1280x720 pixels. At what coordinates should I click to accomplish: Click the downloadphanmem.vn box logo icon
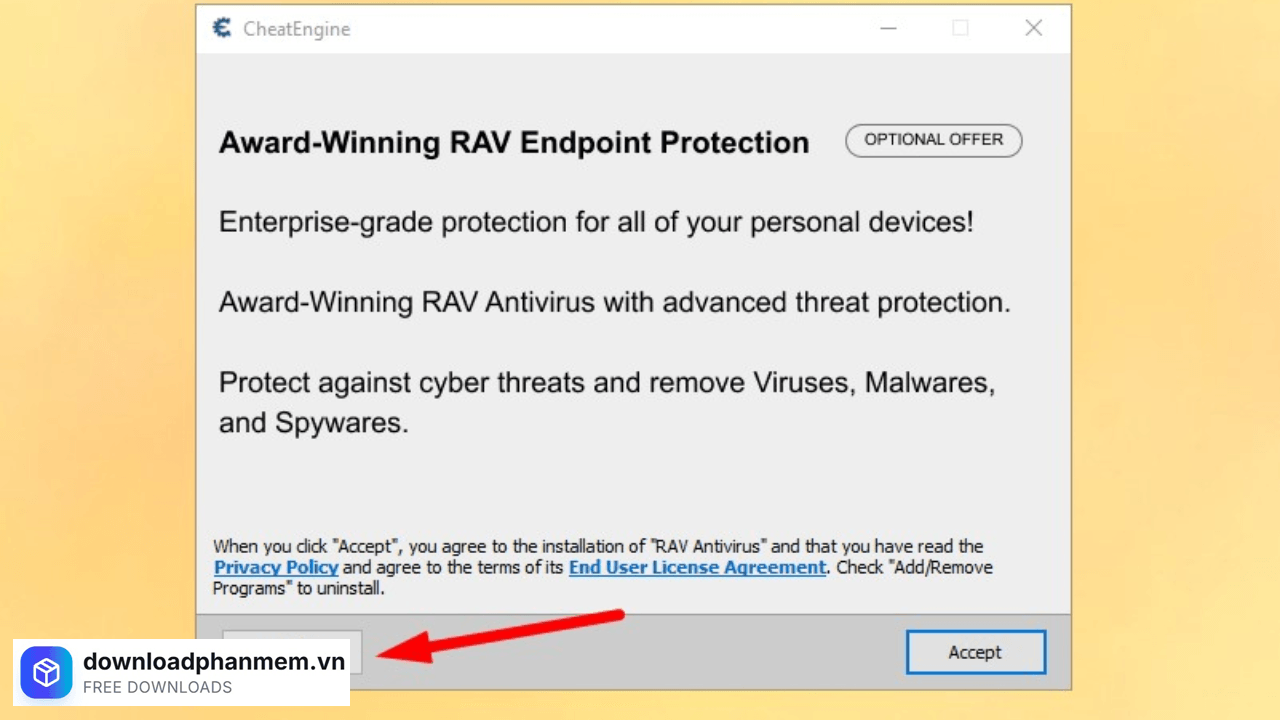(x=47, y=672)
